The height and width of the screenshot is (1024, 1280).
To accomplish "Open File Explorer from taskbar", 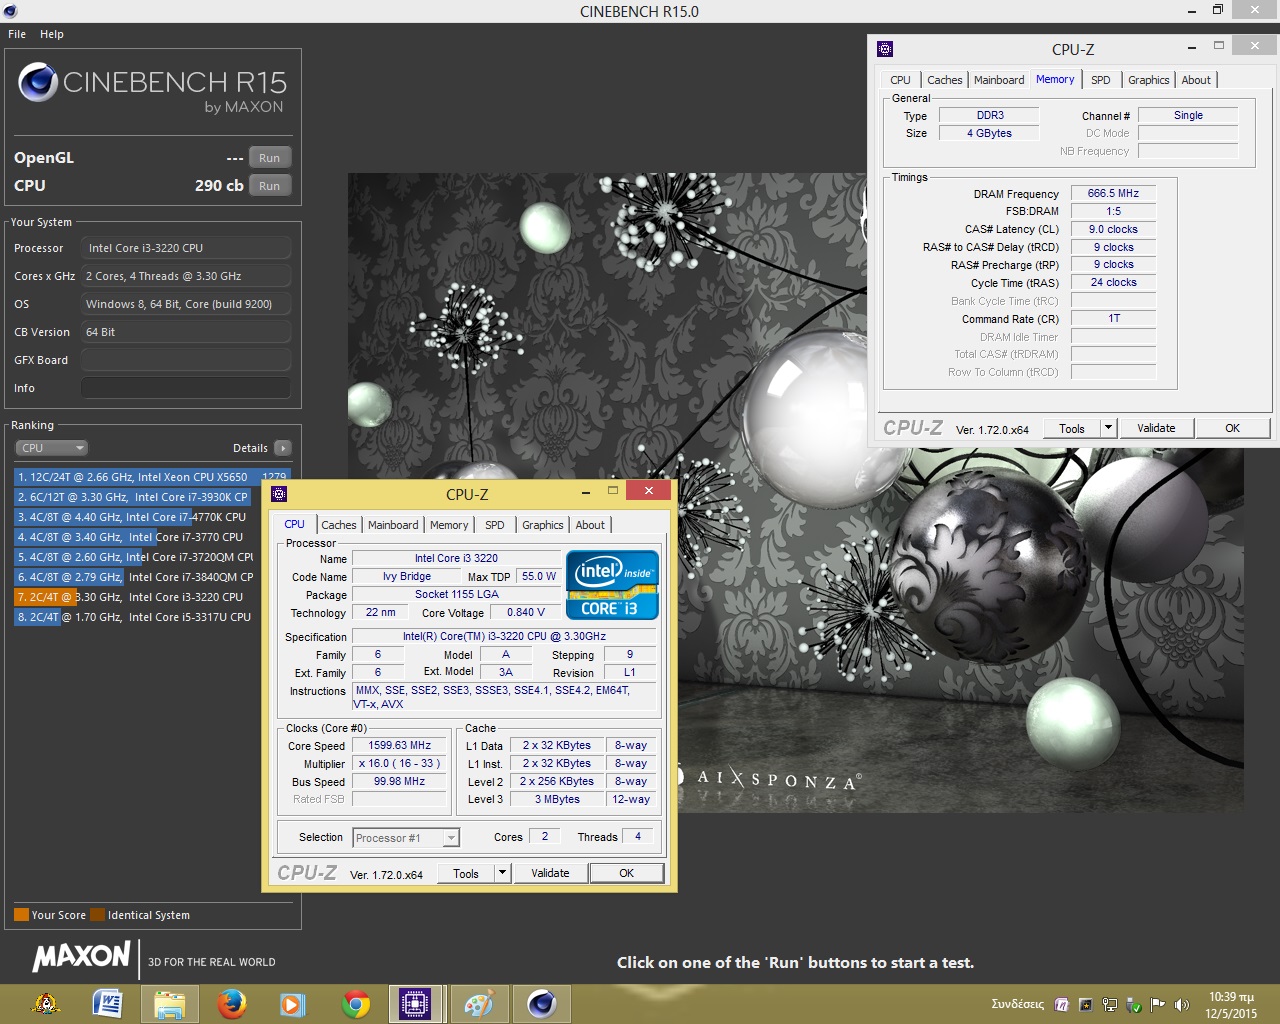I will (169, 1003).
